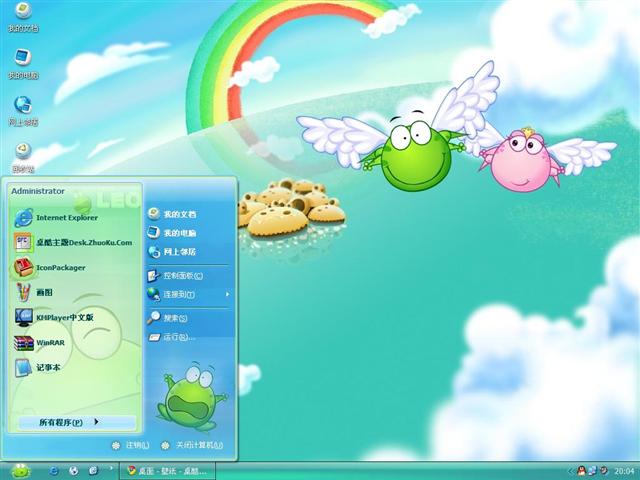Image resolution: width=640 pixels, height=480 pixels.
Task: Expand 连接到(T) submenu
Action: tap(188, 294)
